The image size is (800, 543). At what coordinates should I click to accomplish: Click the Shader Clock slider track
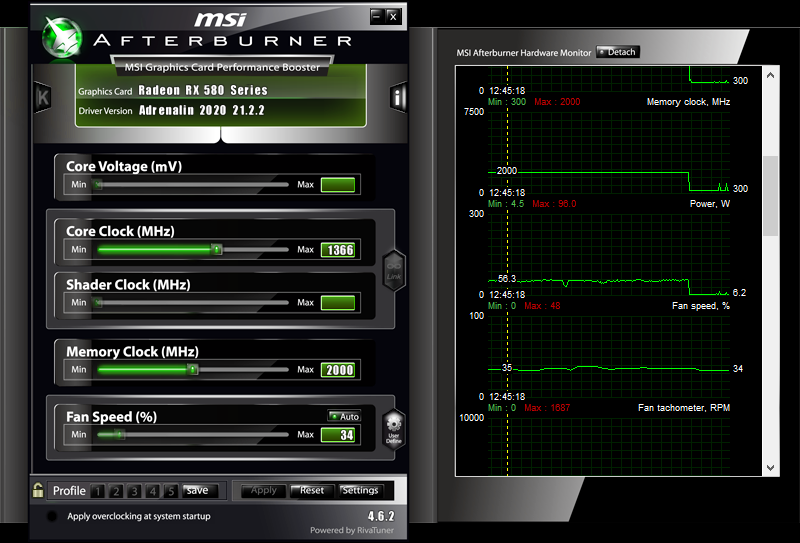(x=193, y=303)
